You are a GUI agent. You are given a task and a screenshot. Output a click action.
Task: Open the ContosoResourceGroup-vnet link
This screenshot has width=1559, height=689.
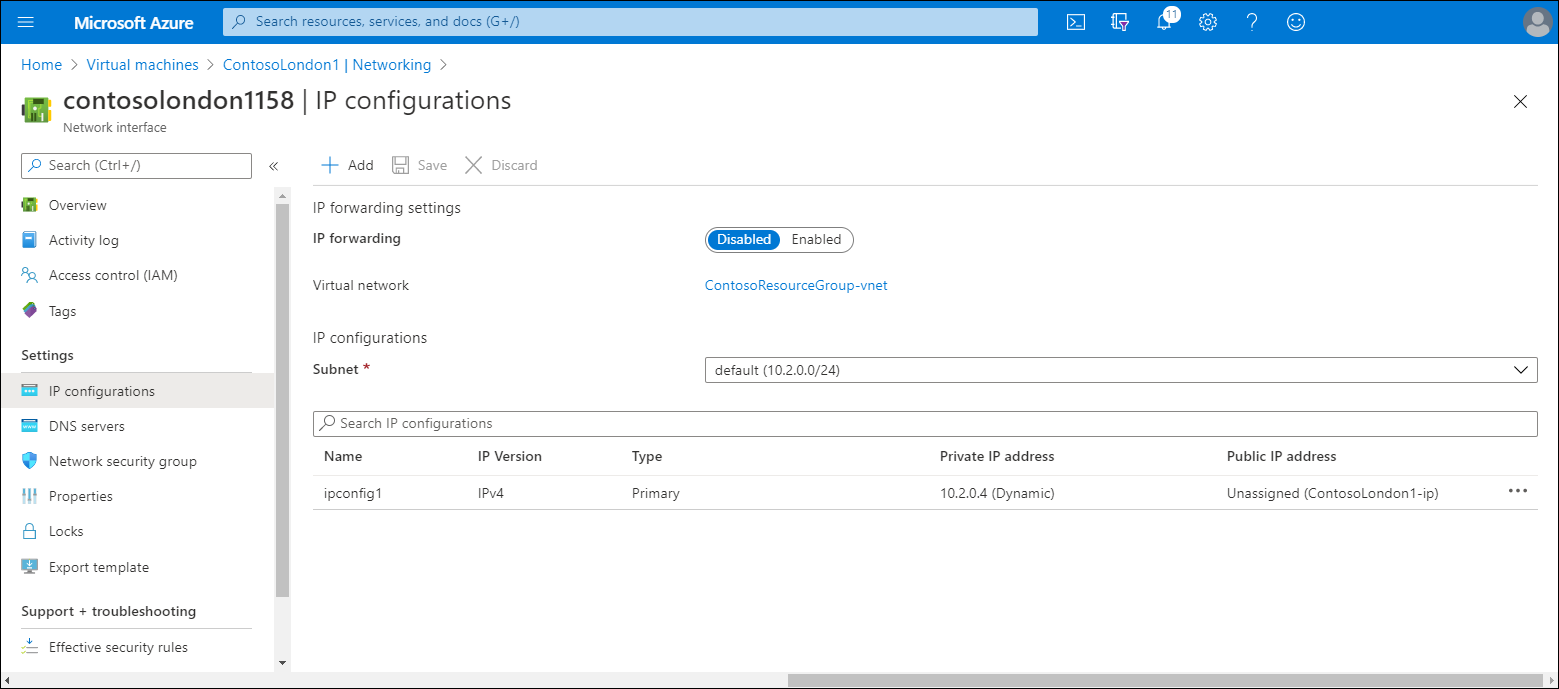tap(795, 285)
